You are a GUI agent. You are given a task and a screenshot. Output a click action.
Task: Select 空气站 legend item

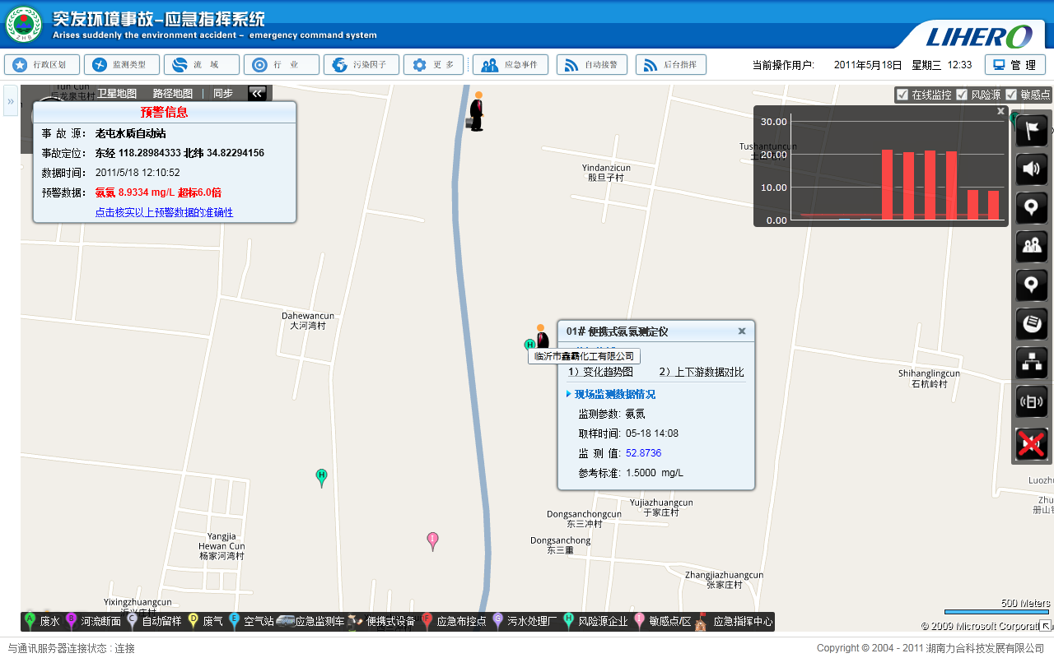(x=251, y=622)
